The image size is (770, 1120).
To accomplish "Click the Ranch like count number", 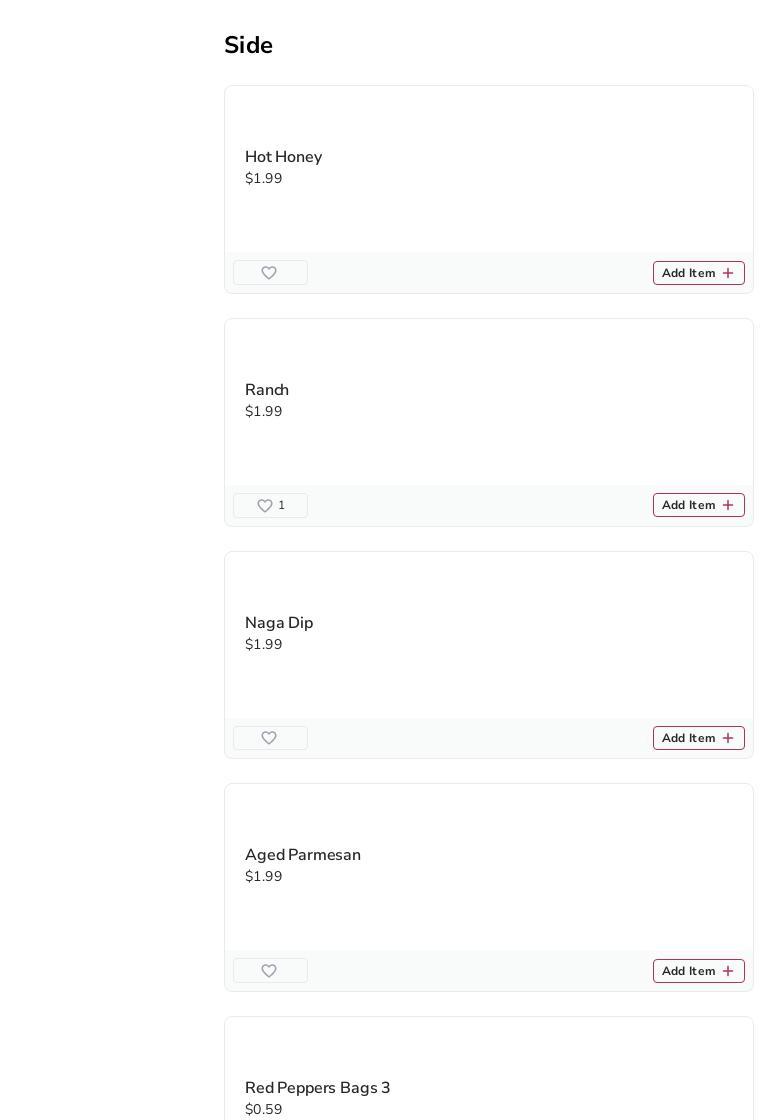I will point(282,505).
